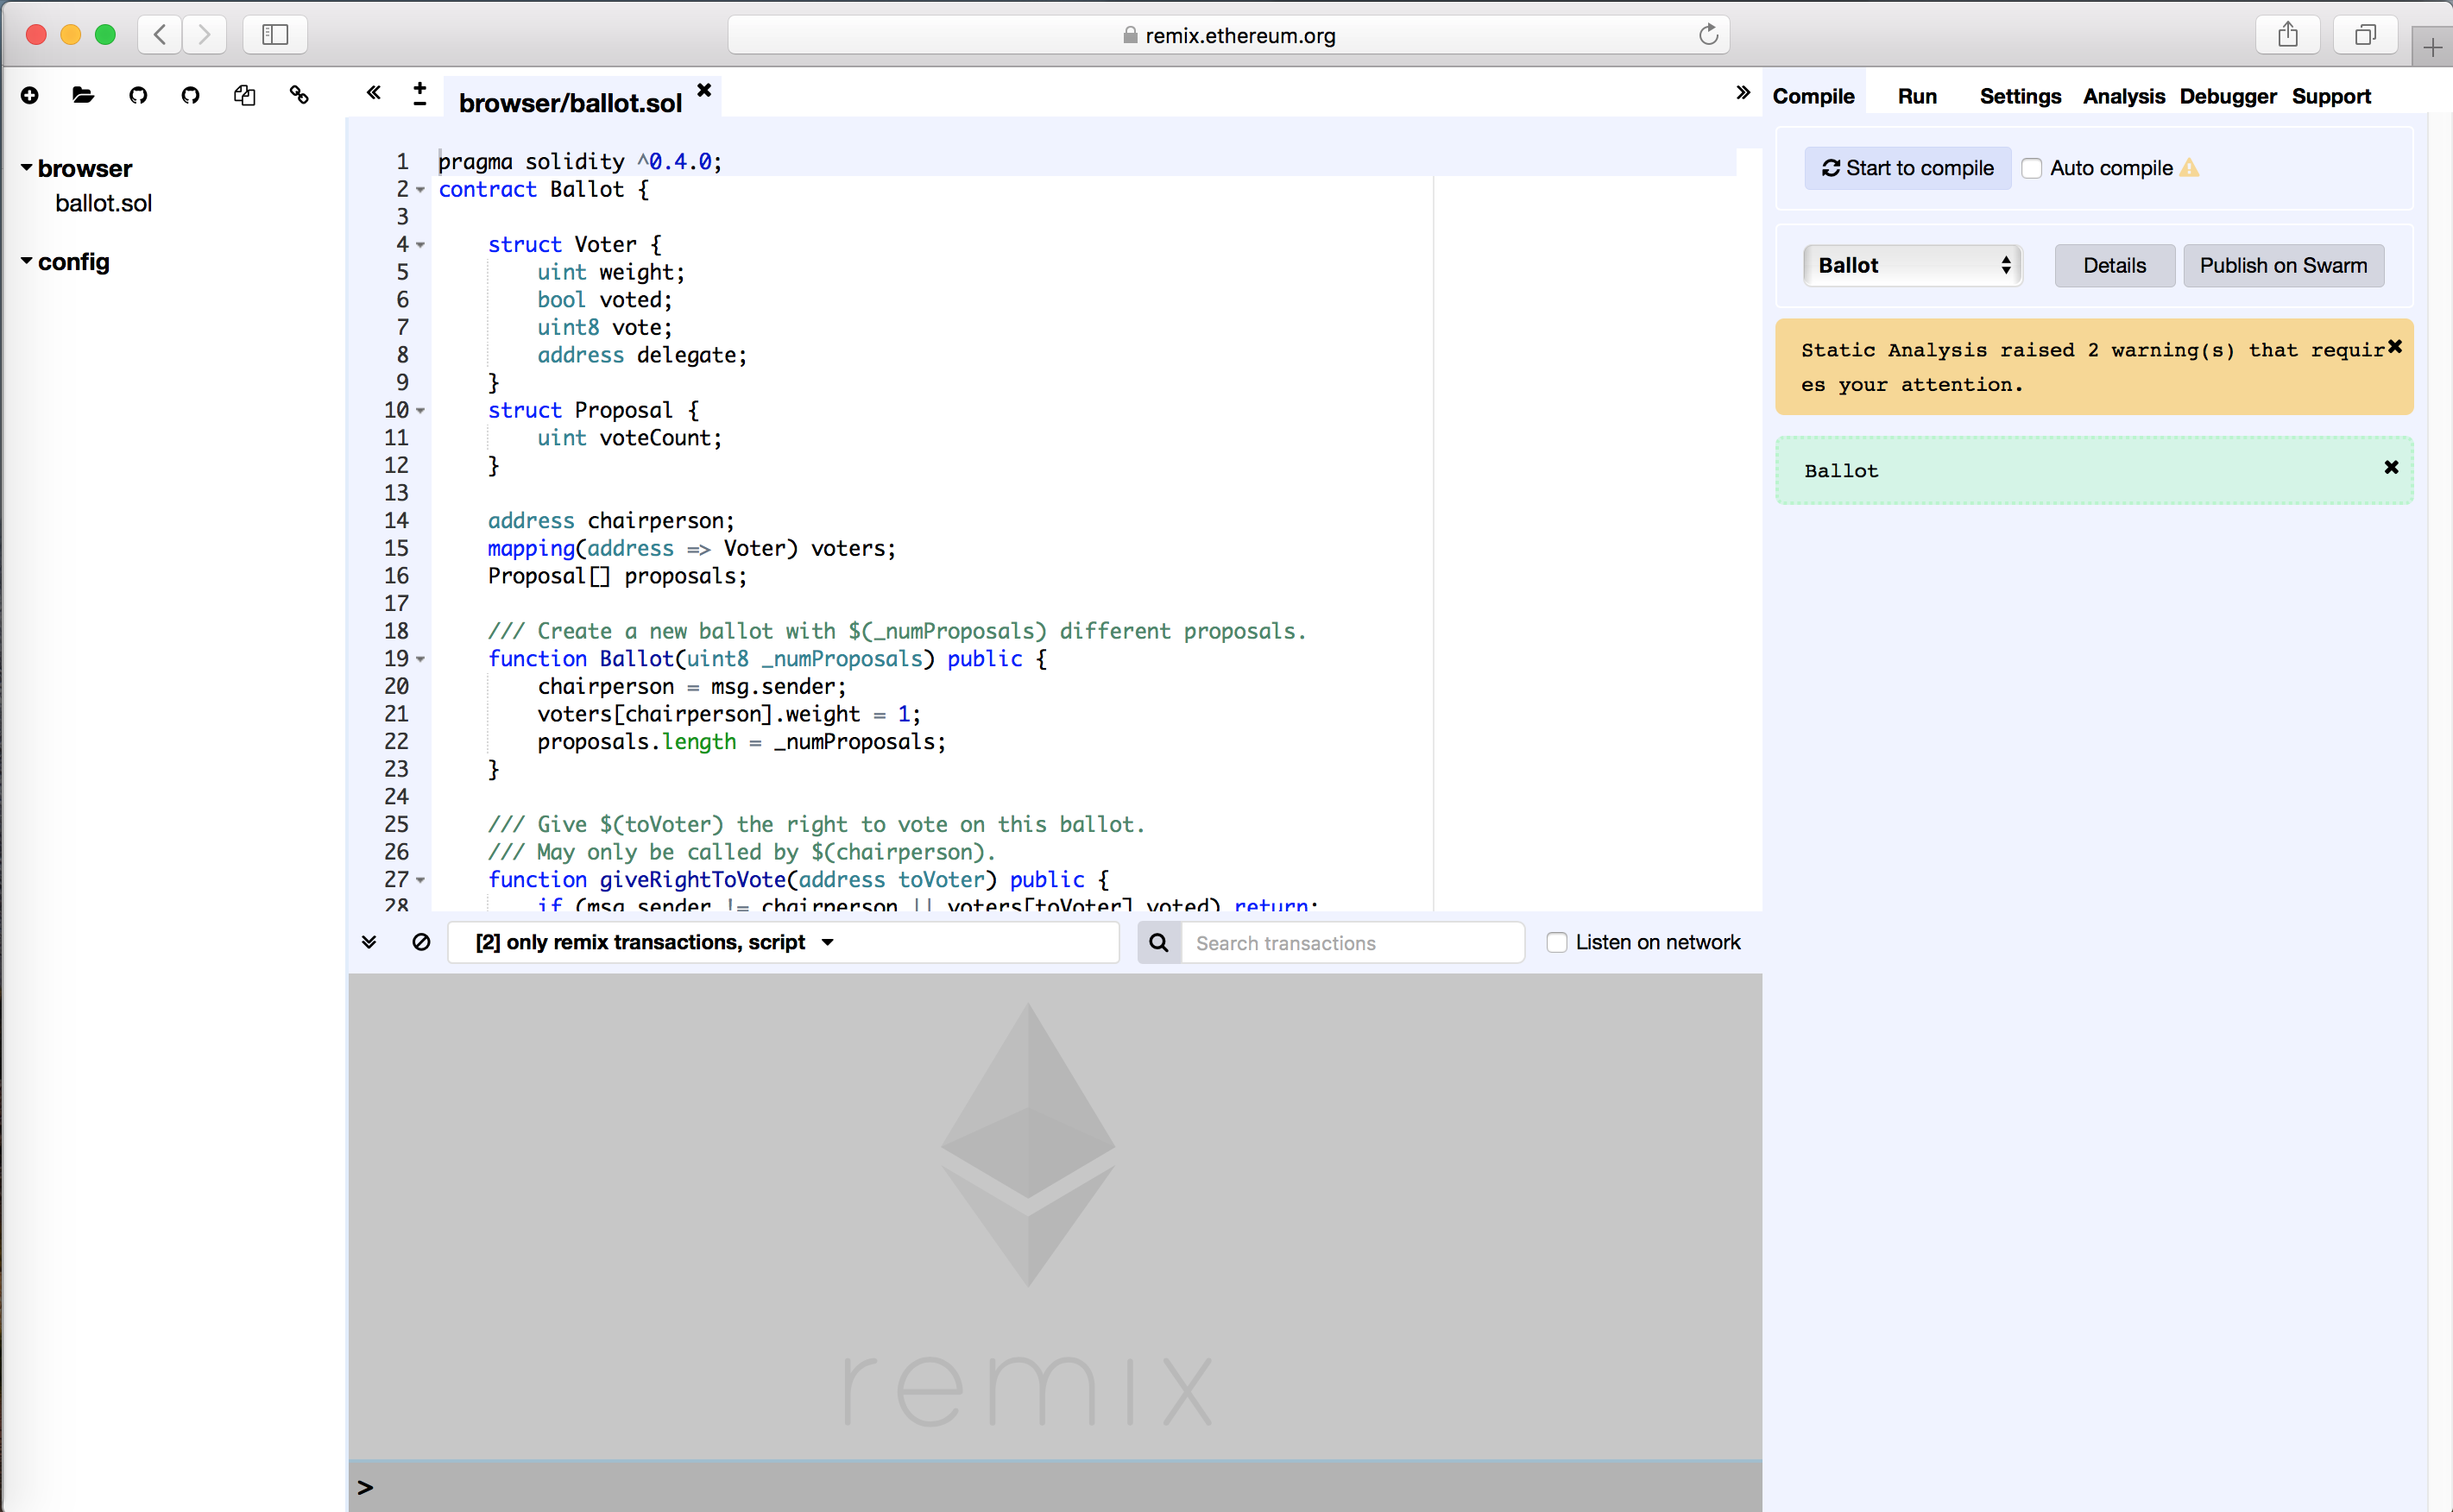Image resolution: width=2453 pixels, height=1512 pixels.
Task: Toggle the Listen on network checkbox
Action: point(1557,942)
